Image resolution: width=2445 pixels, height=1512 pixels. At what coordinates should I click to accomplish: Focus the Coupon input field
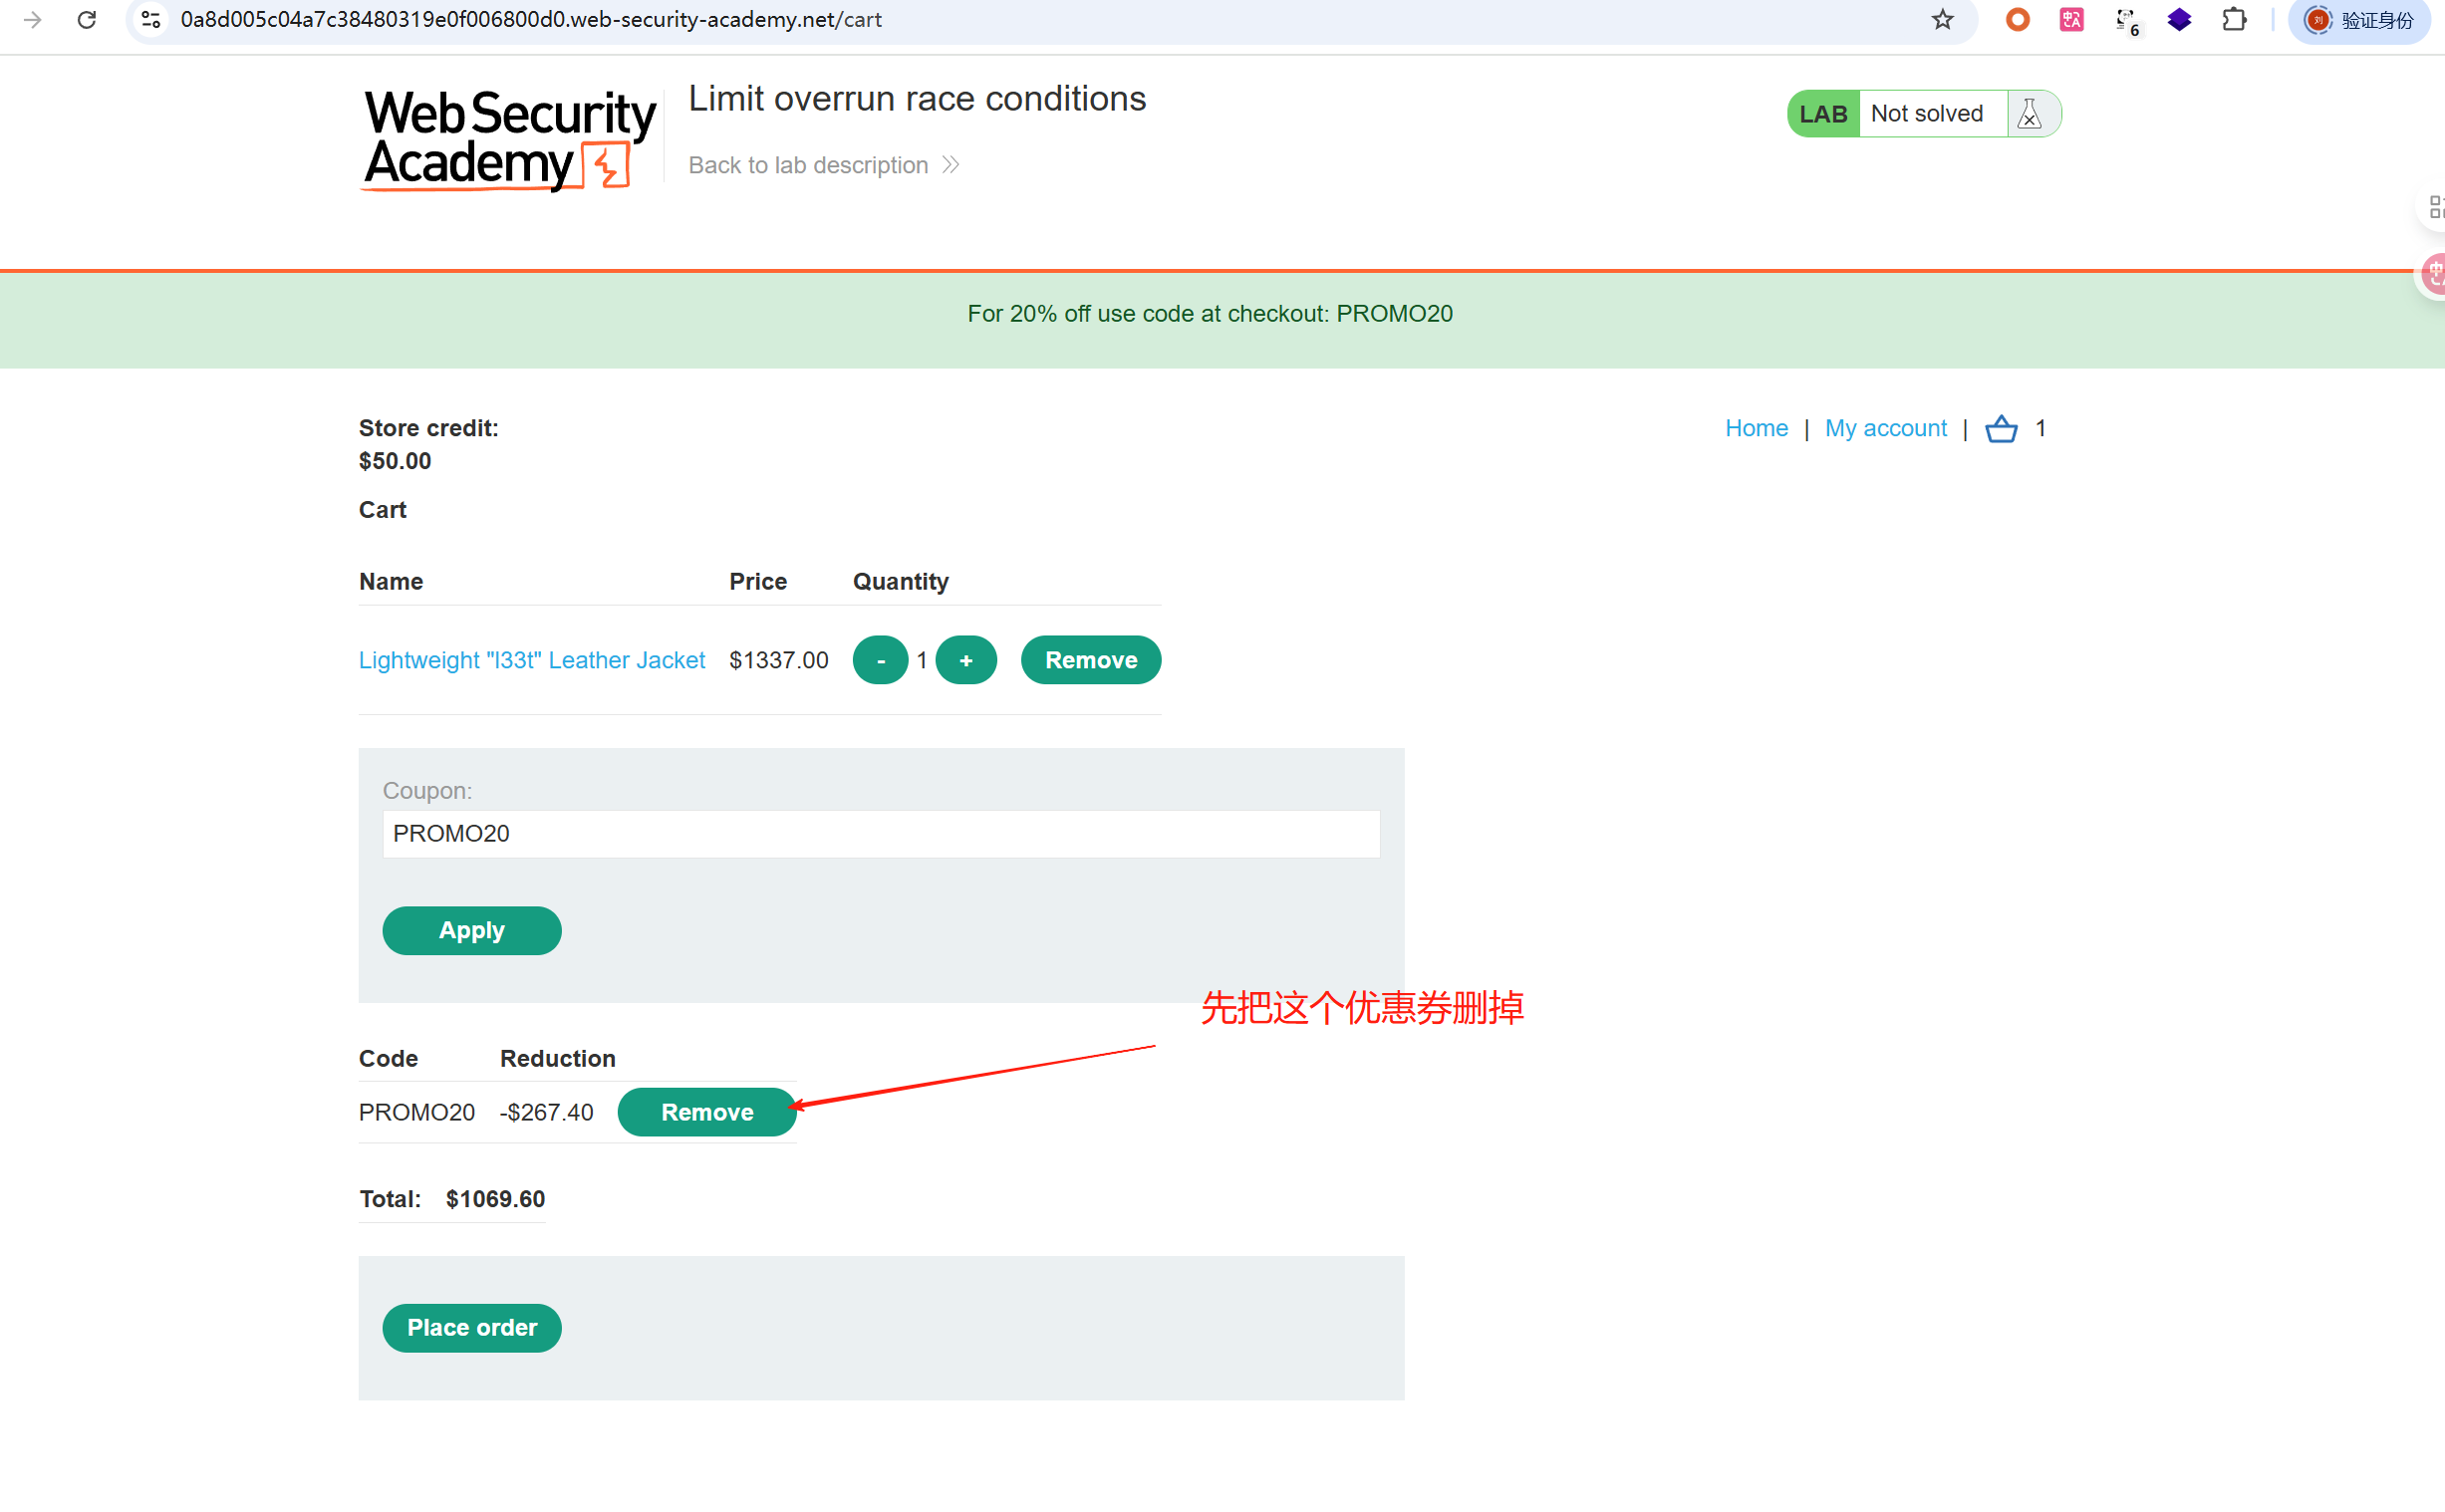880,834
